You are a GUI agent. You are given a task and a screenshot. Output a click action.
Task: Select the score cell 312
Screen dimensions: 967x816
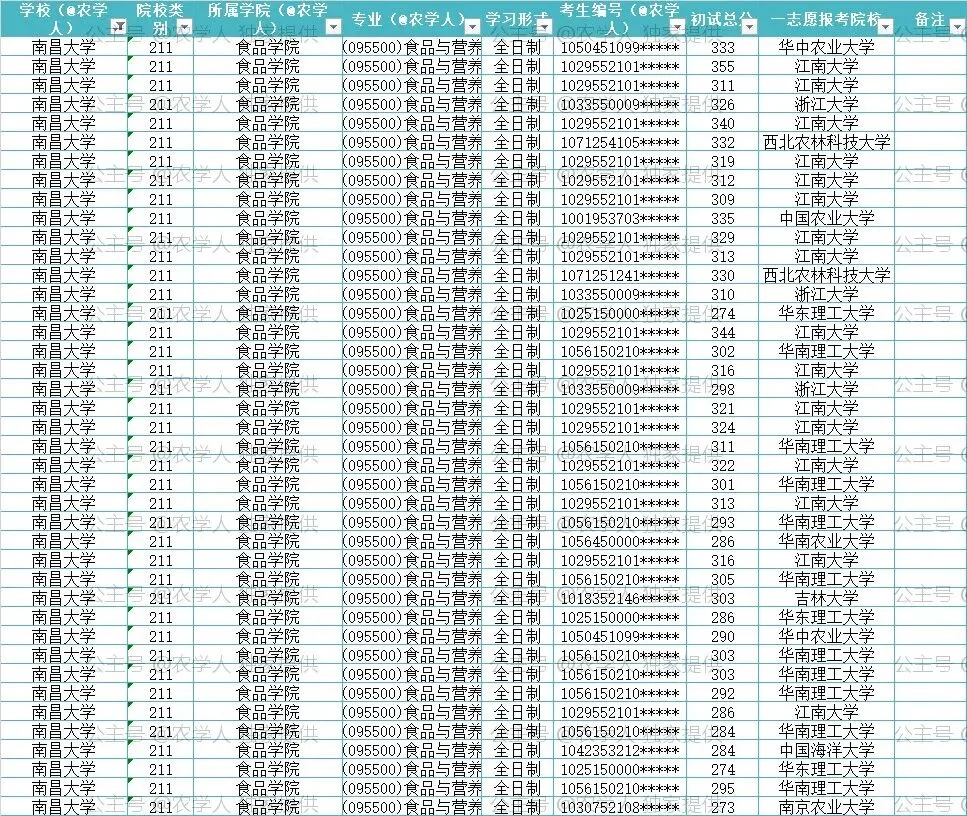722,181
